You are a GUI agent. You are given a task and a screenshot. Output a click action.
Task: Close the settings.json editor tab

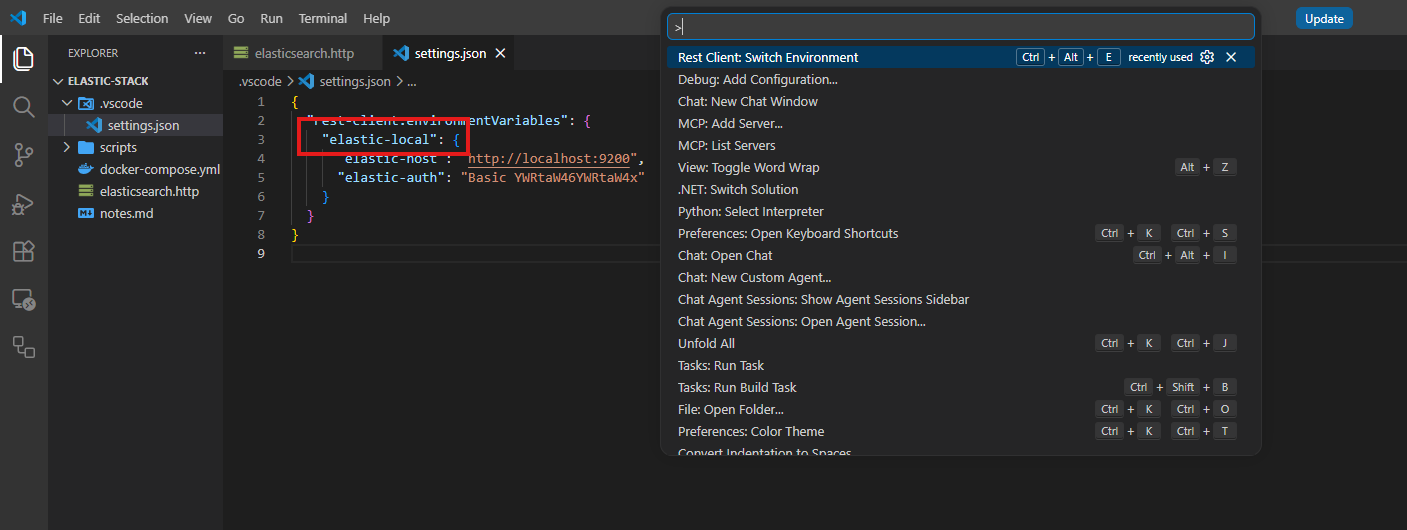[x=500, y=53]
